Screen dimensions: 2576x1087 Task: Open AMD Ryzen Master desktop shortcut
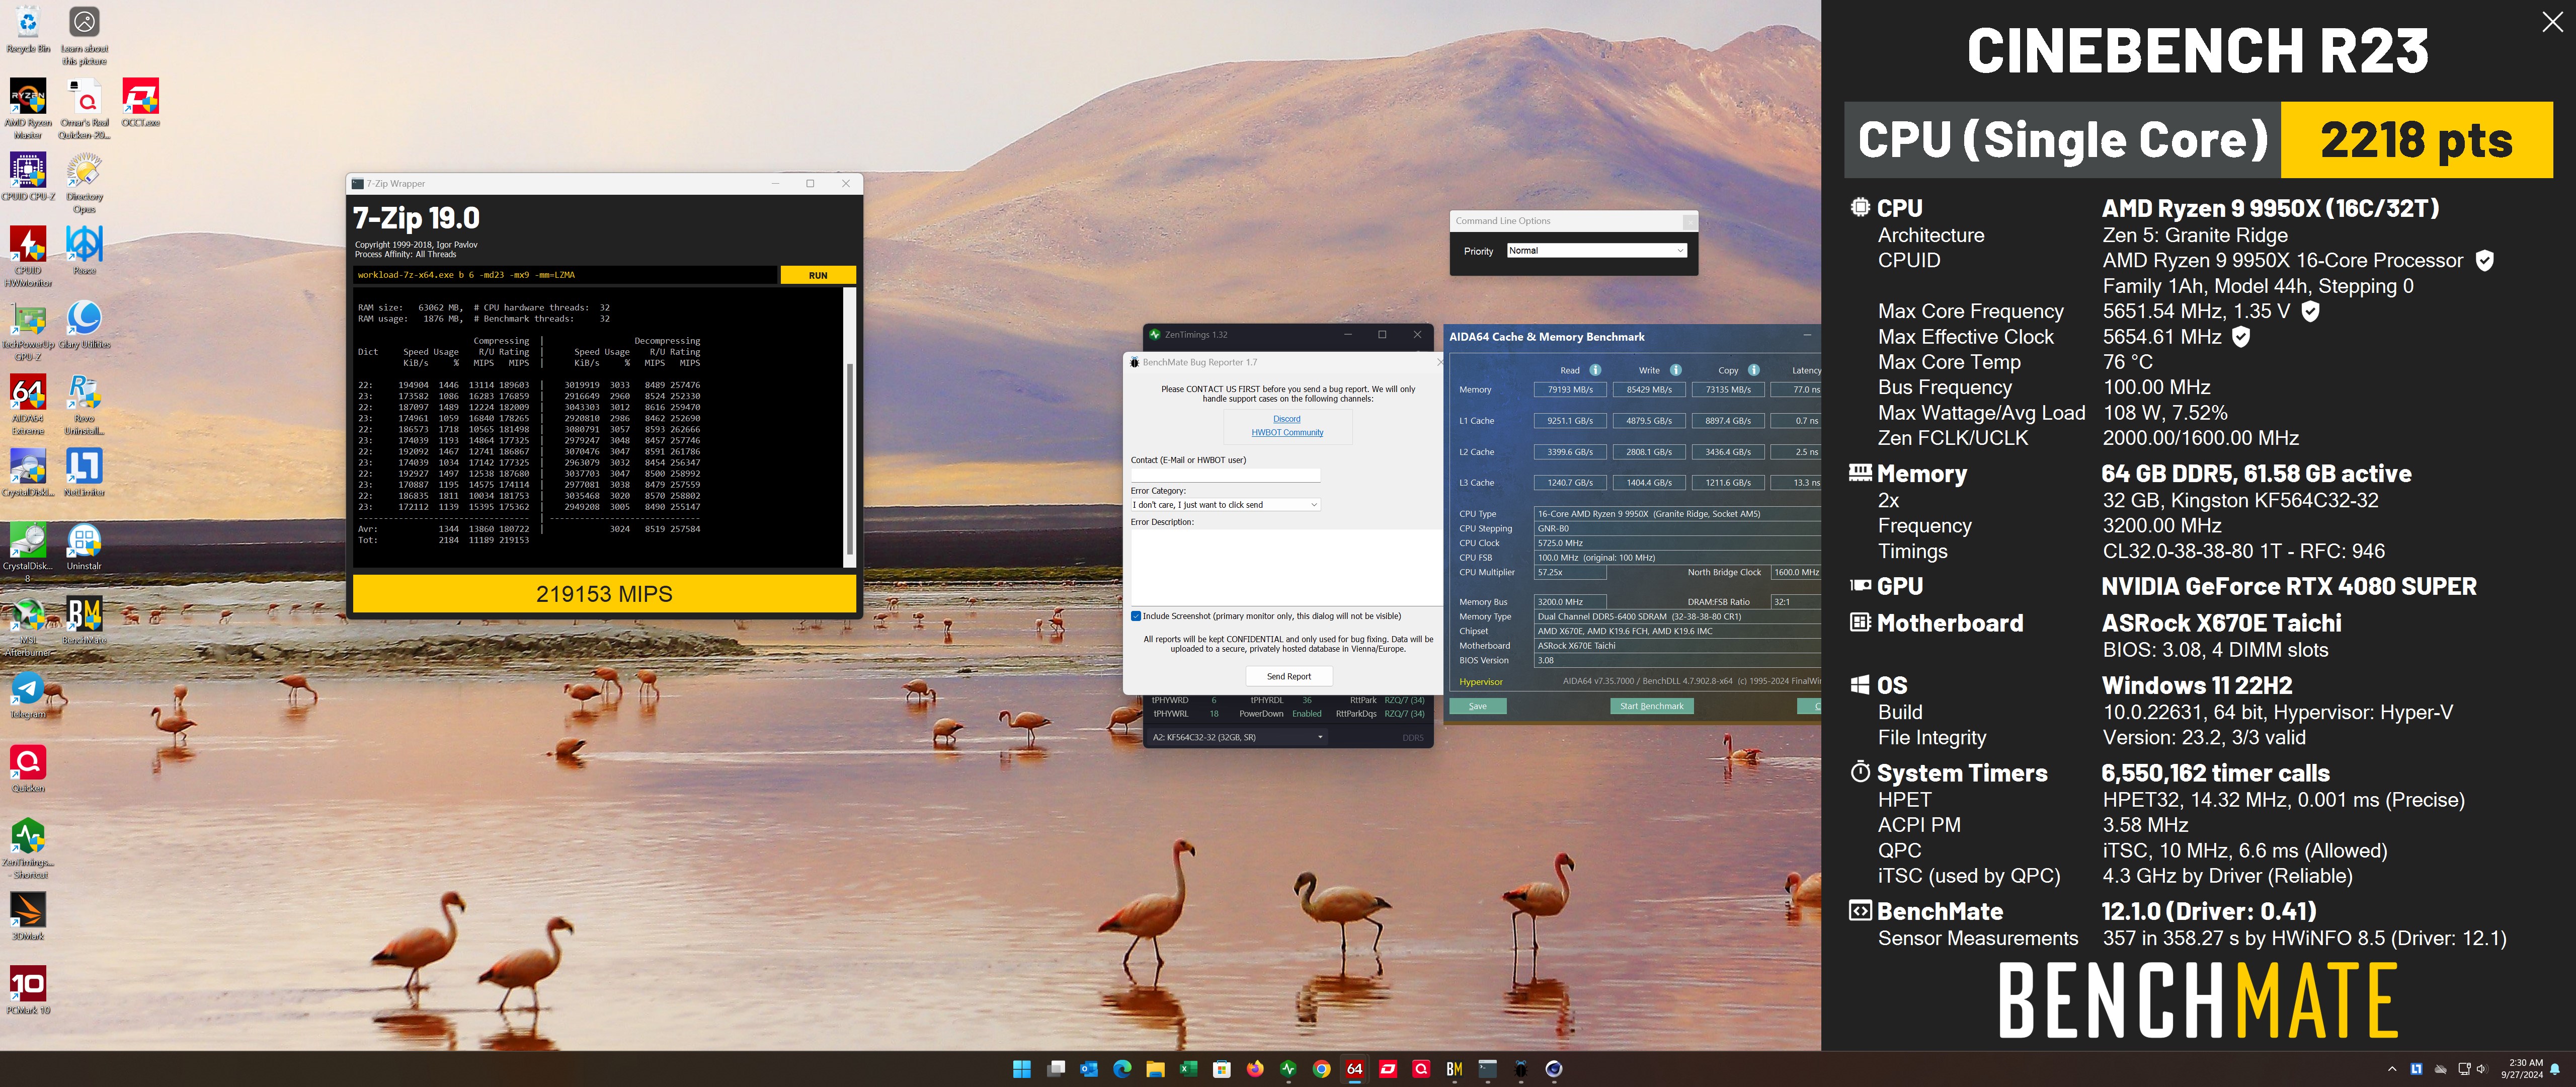28,108
